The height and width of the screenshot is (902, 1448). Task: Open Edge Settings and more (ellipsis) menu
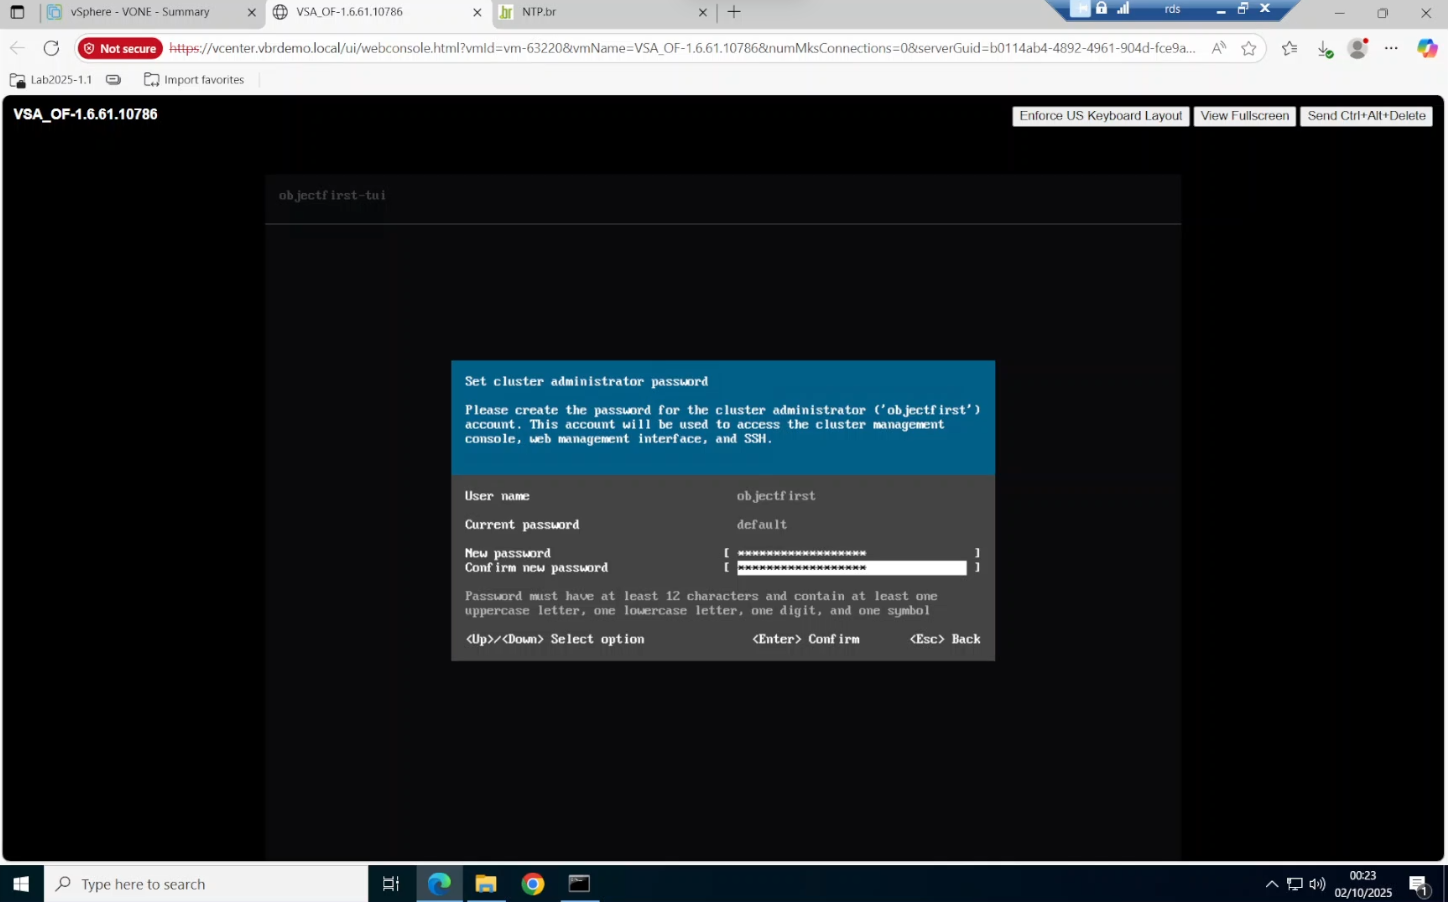pyautogui.click(x=1391, y=48)
